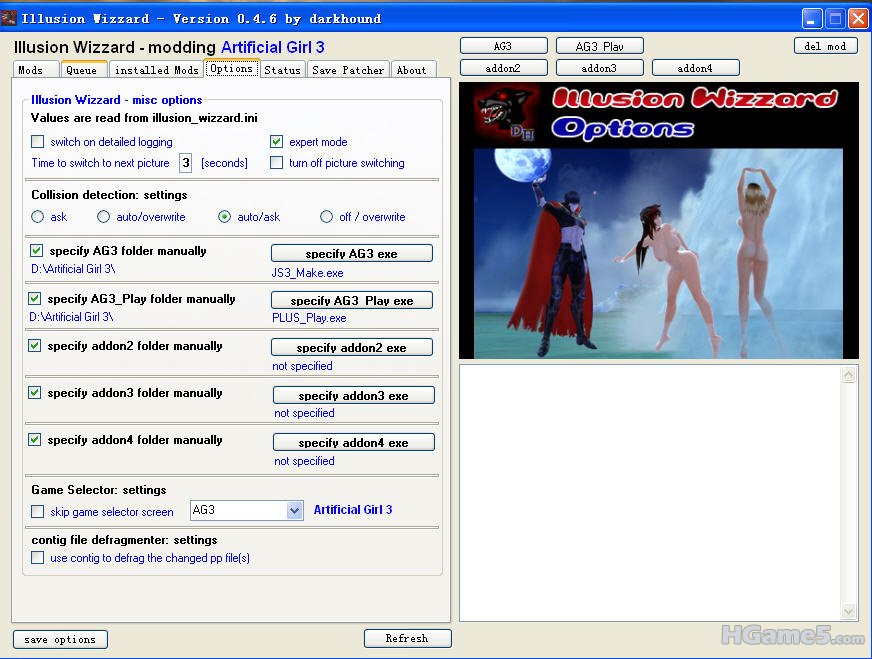The image size is (872, 659).
Task: Click the addon4 button at top
Action: coord(696,68)
